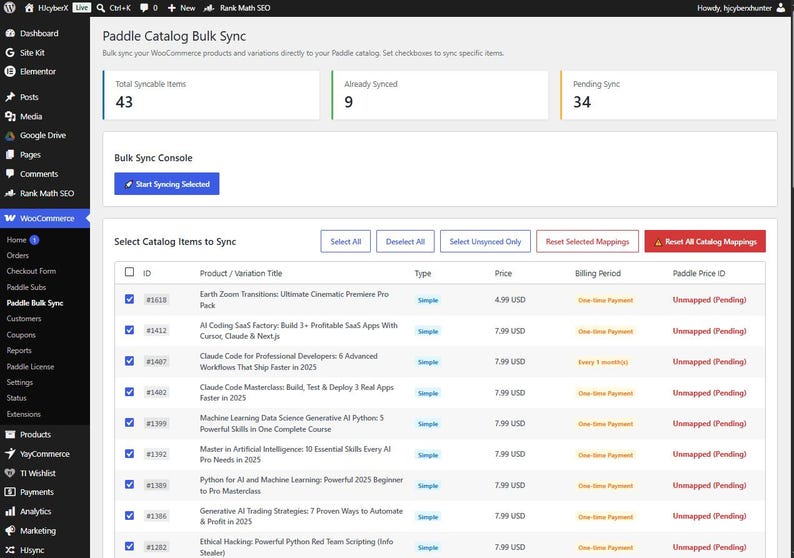The width and height of the screenshot is (794, 558).
Task: Click the Comments icon in sidebar
Action: [x=10, y=174]
